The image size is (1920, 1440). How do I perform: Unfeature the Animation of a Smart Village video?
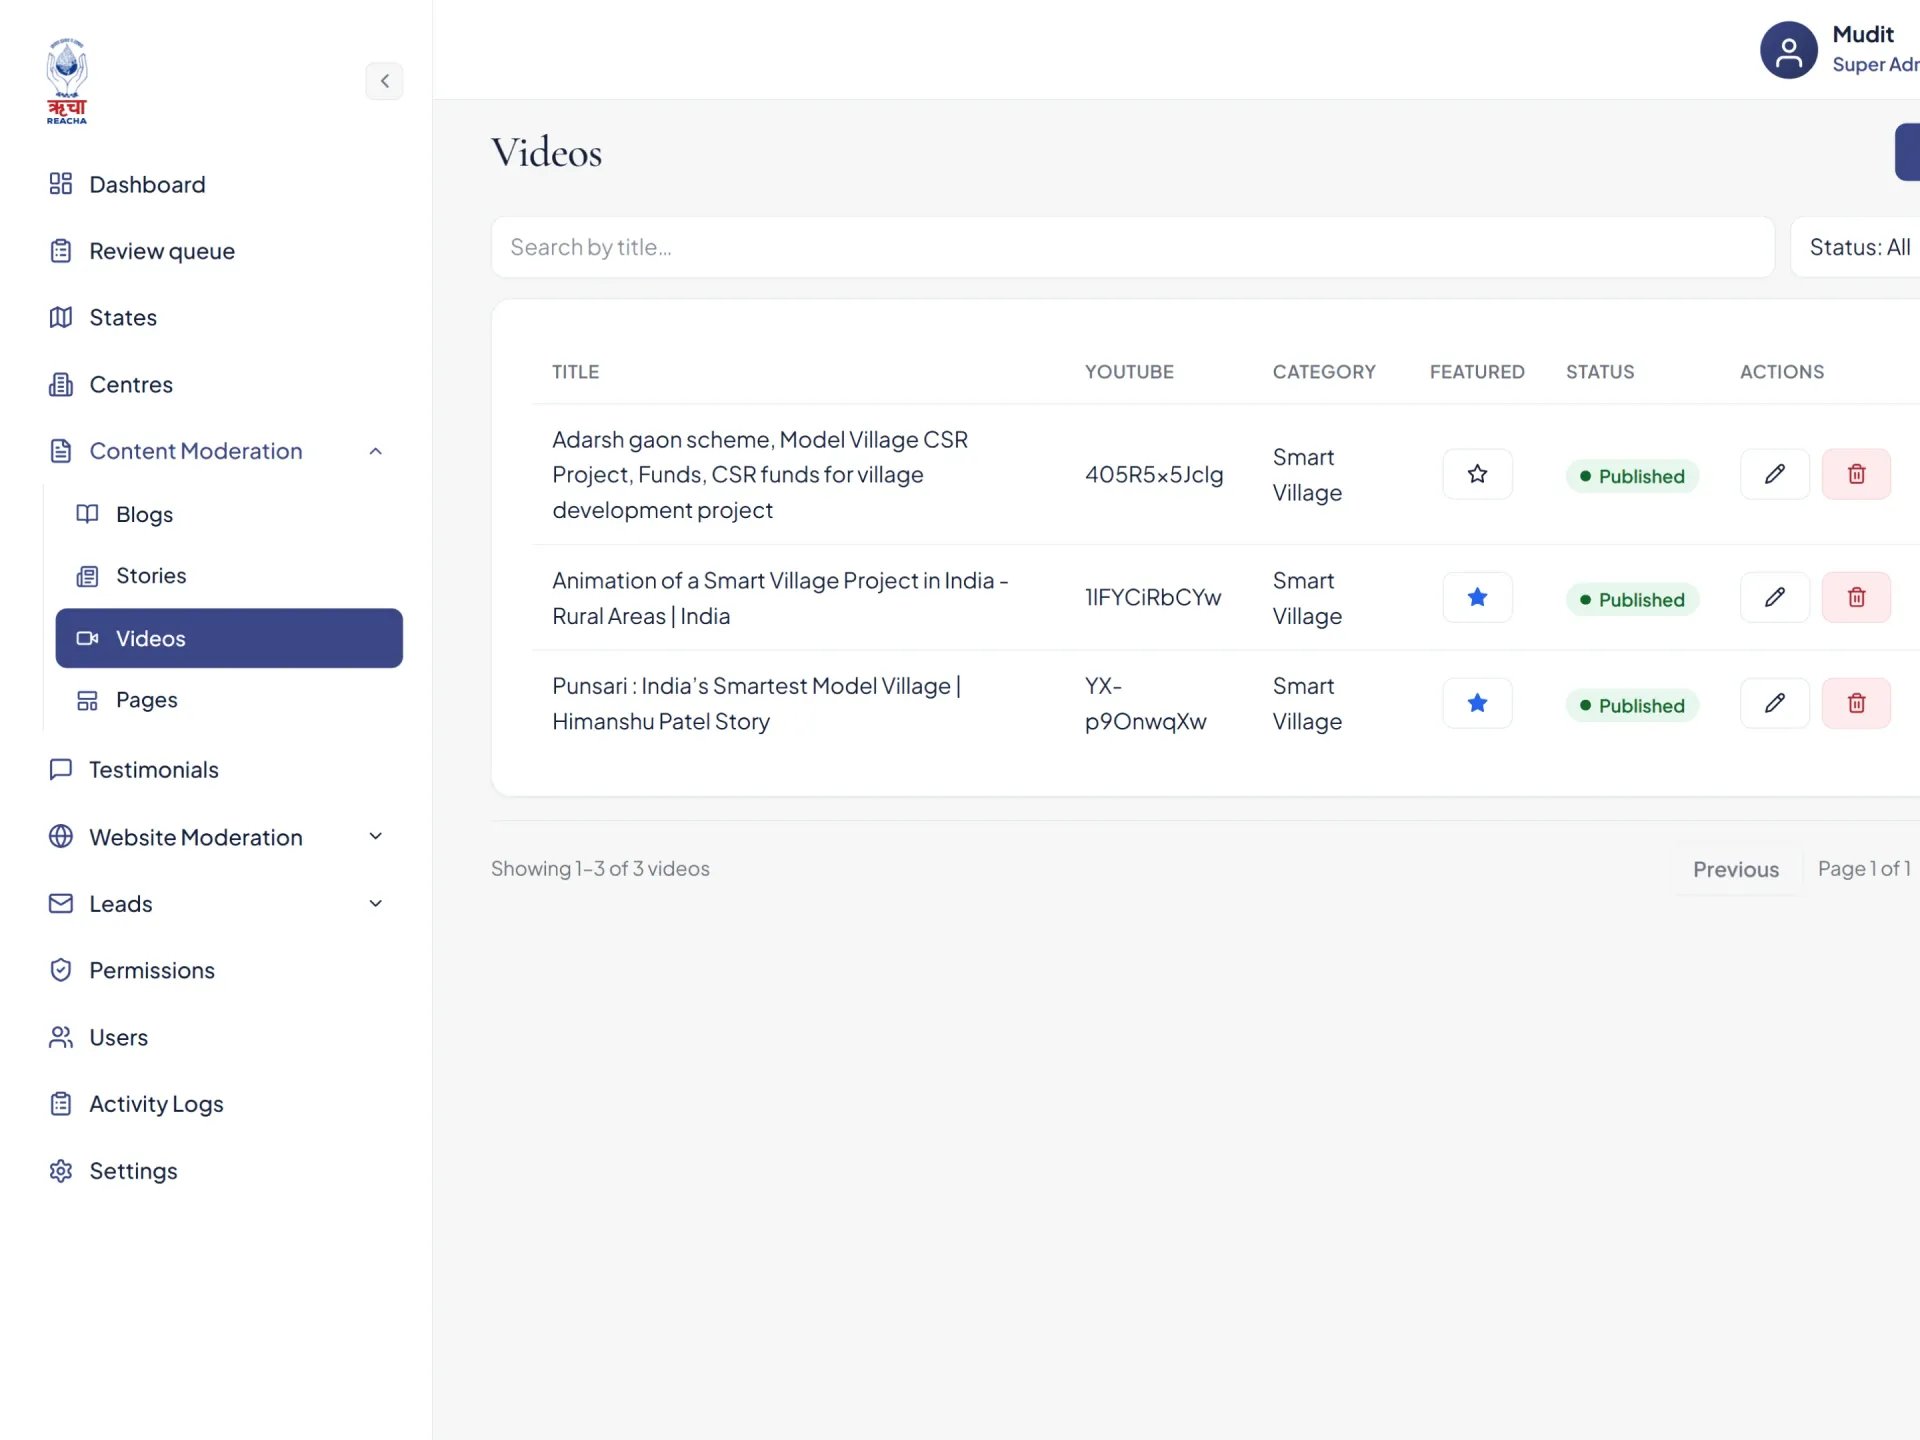coord(1477,598)
